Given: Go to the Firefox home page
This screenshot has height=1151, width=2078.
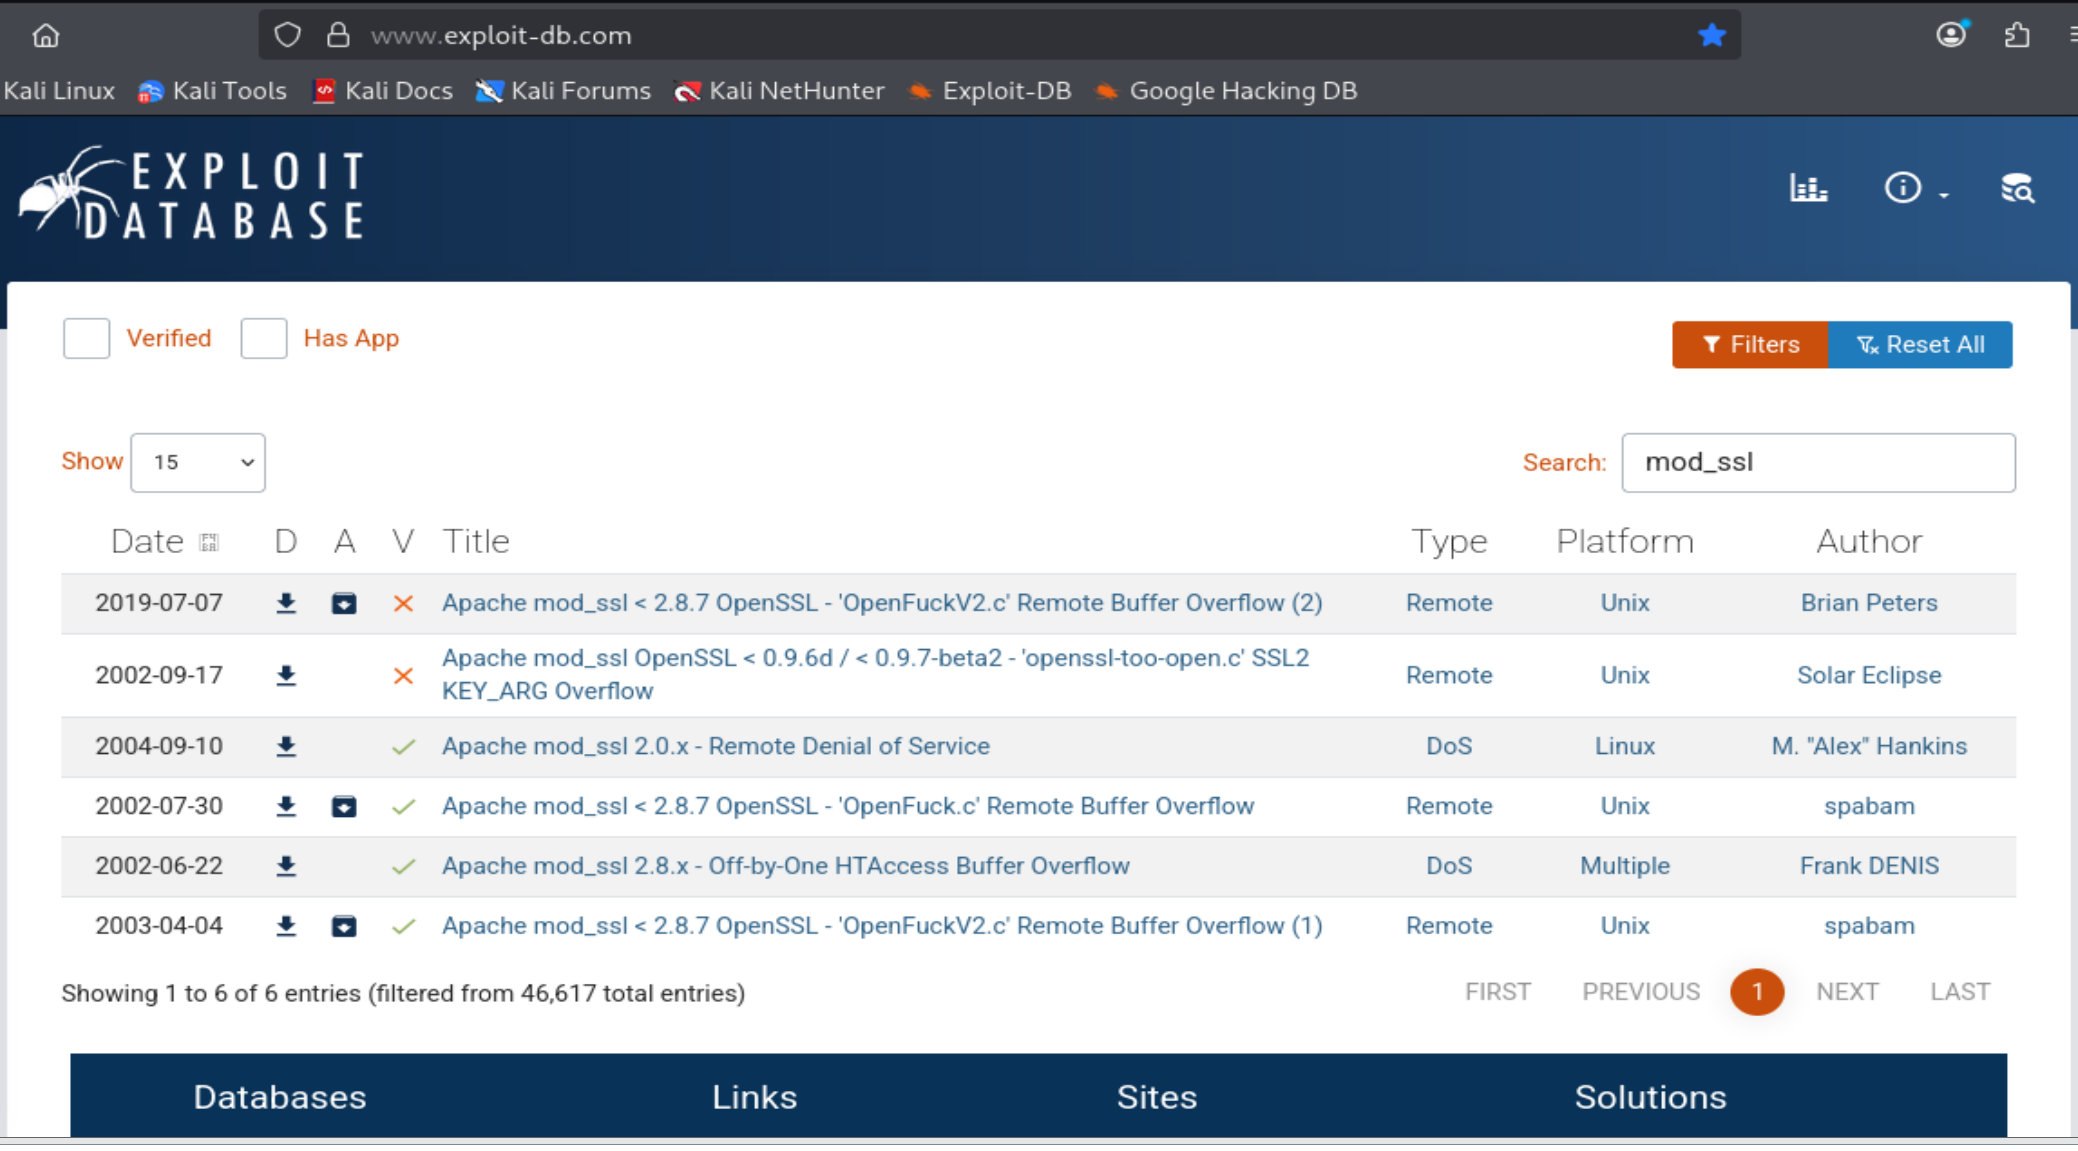Looking at the screenshot, I should [46, 36].
